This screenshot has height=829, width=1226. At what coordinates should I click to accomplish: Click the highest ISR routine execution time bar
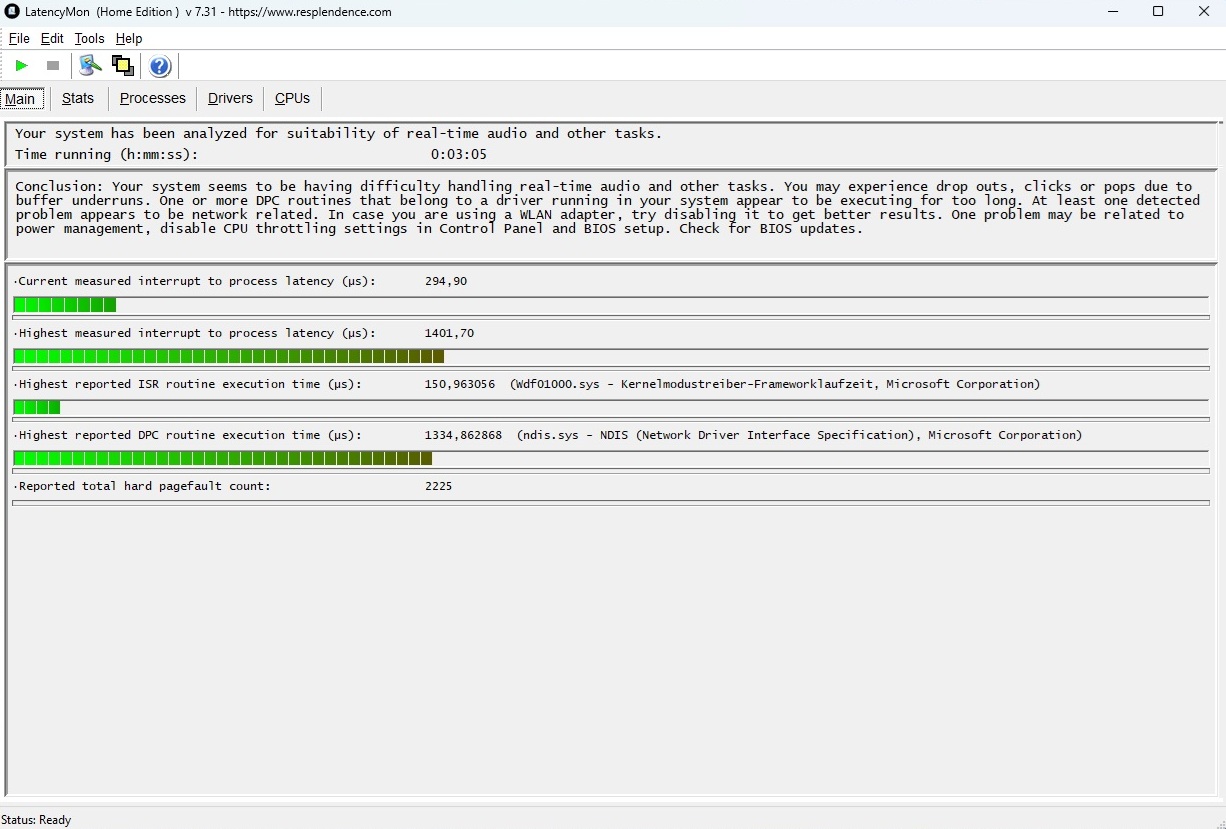pos(37,407)
